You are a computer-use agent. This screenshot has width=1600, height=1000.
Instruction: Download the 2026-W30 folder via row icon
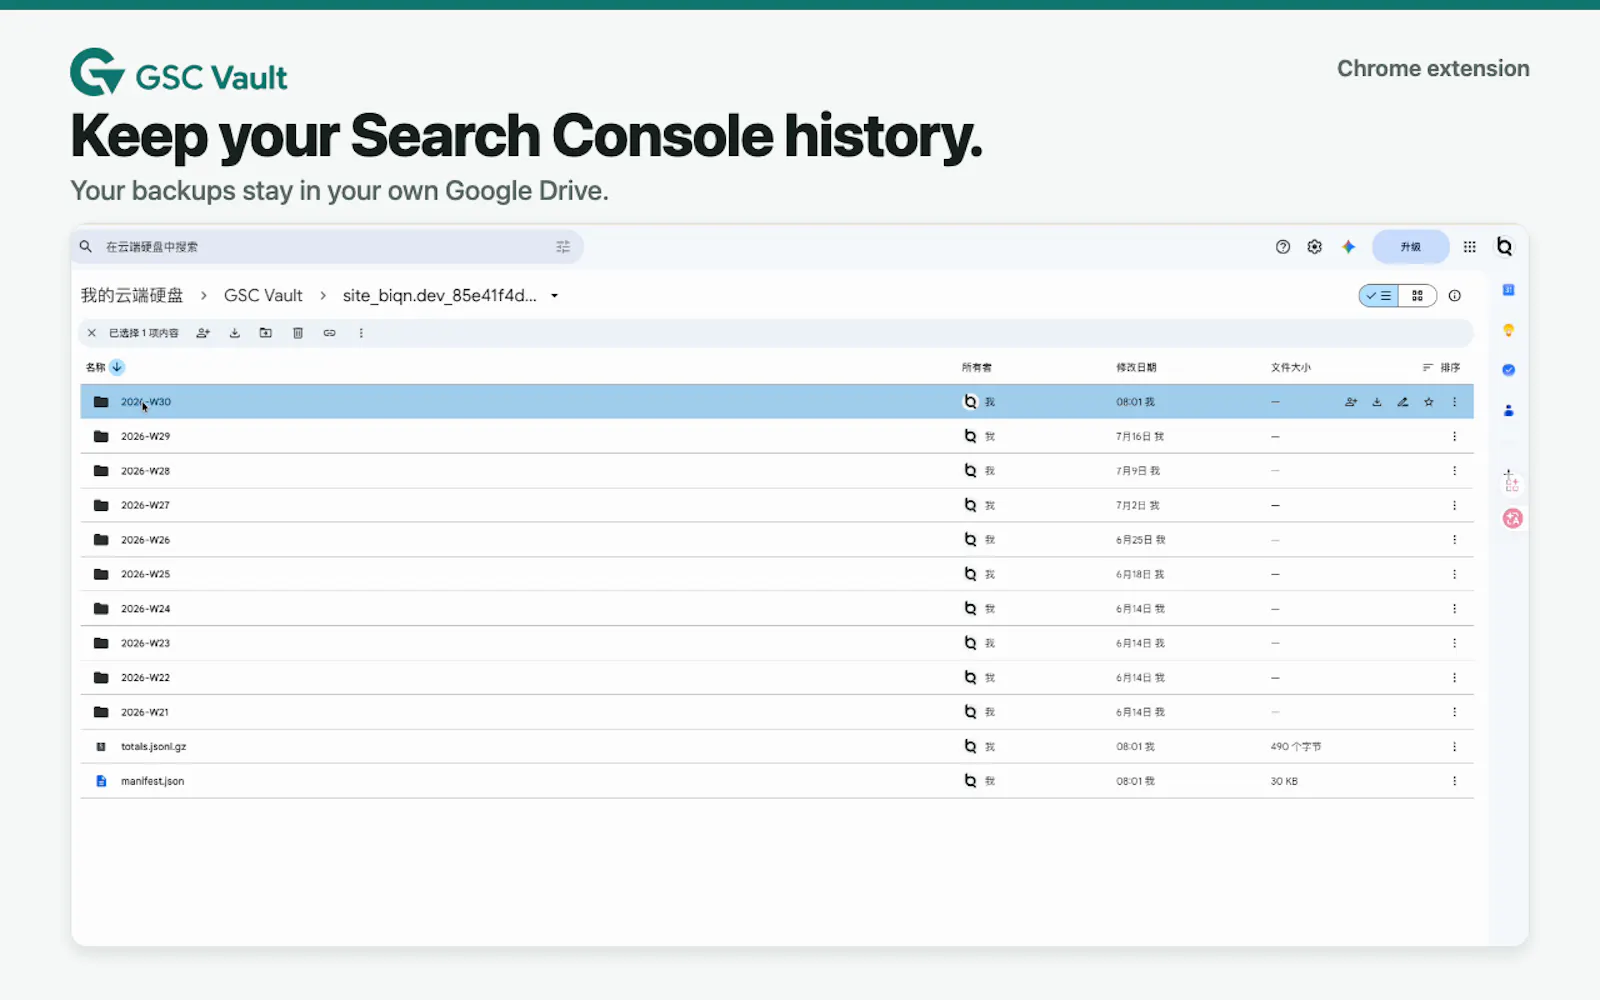tap(1377, 402)
